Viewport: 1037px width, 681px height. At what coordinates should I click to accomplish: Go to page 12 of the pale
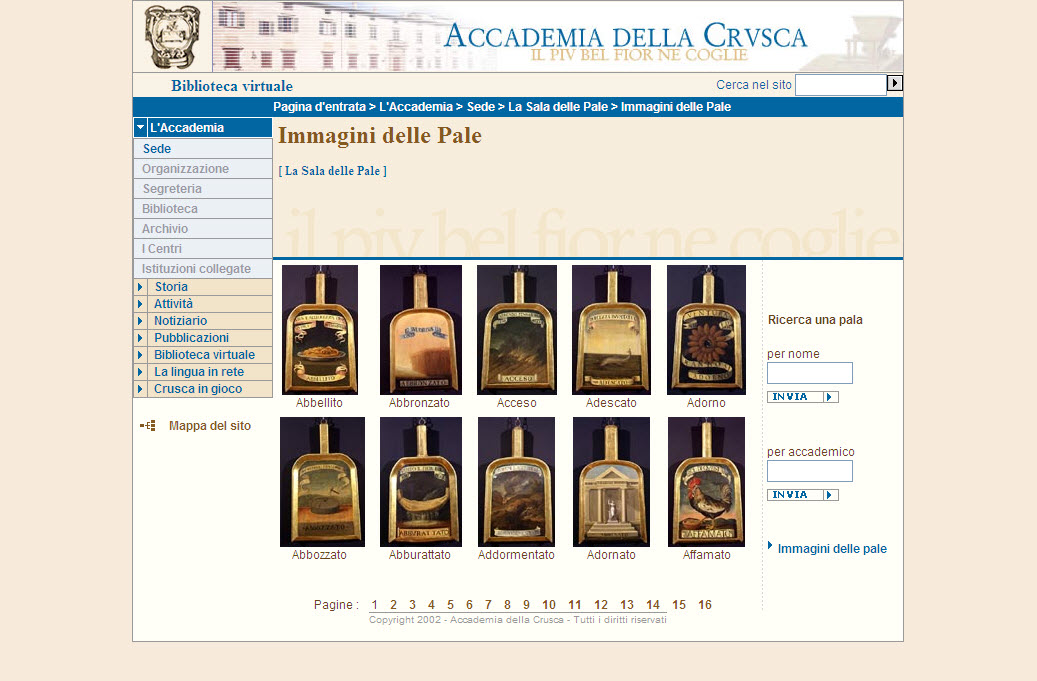click(601, 605)
